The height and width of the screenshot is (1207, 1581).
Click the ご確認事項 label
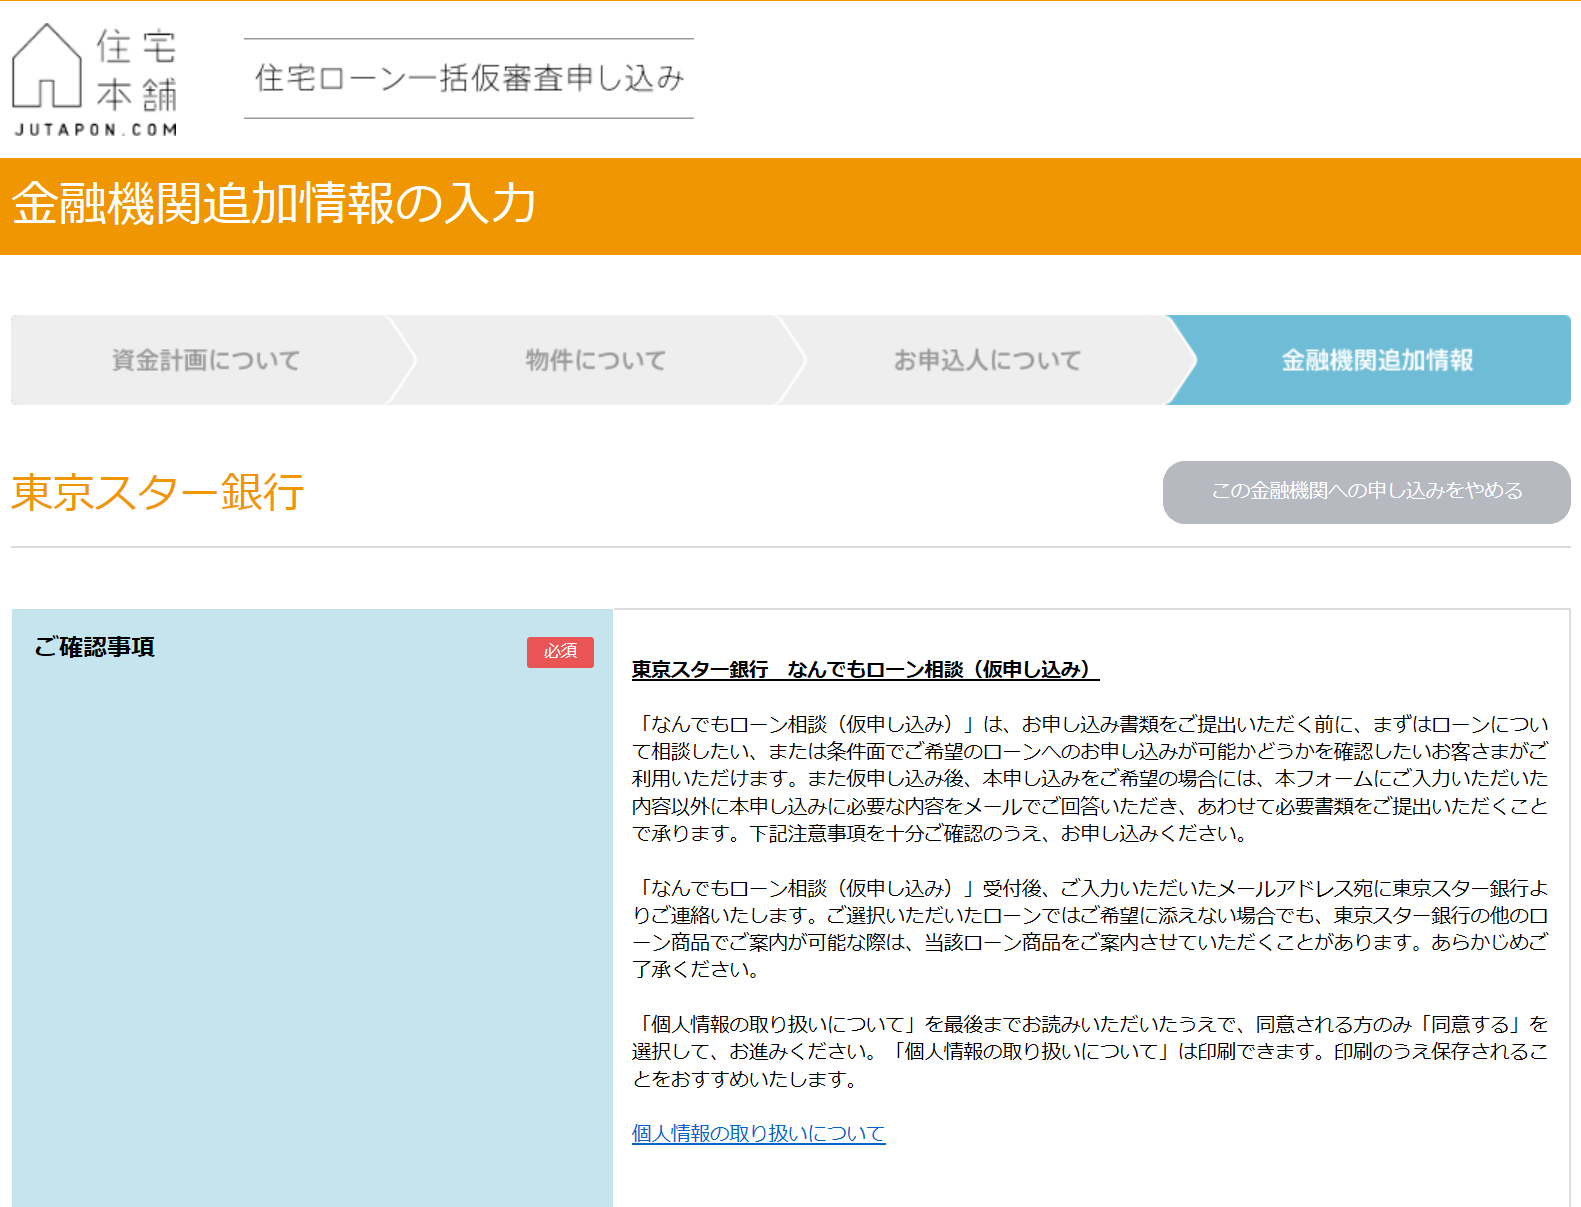(94, 647)
